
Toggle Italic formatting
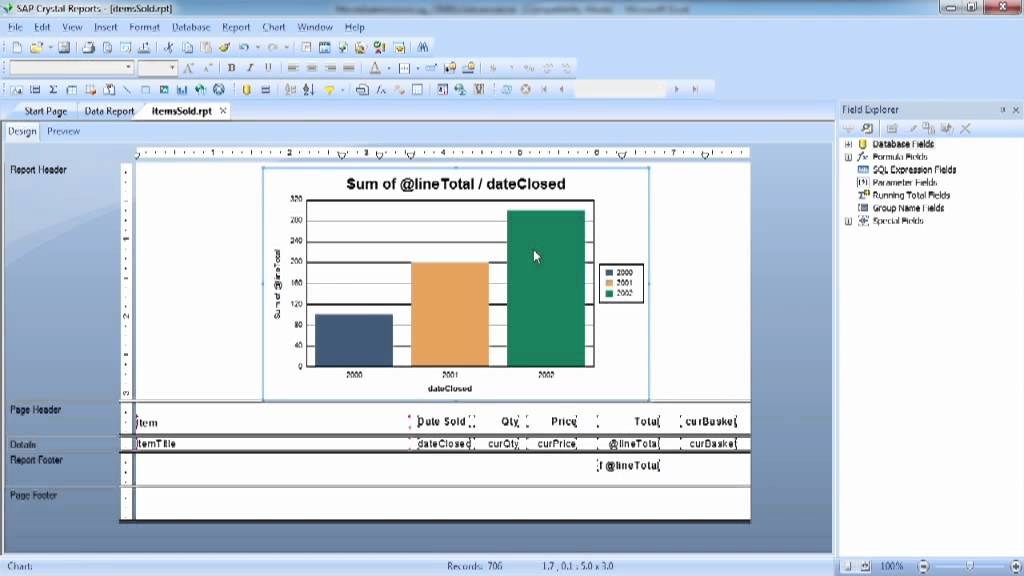click(x=249, y=68)
